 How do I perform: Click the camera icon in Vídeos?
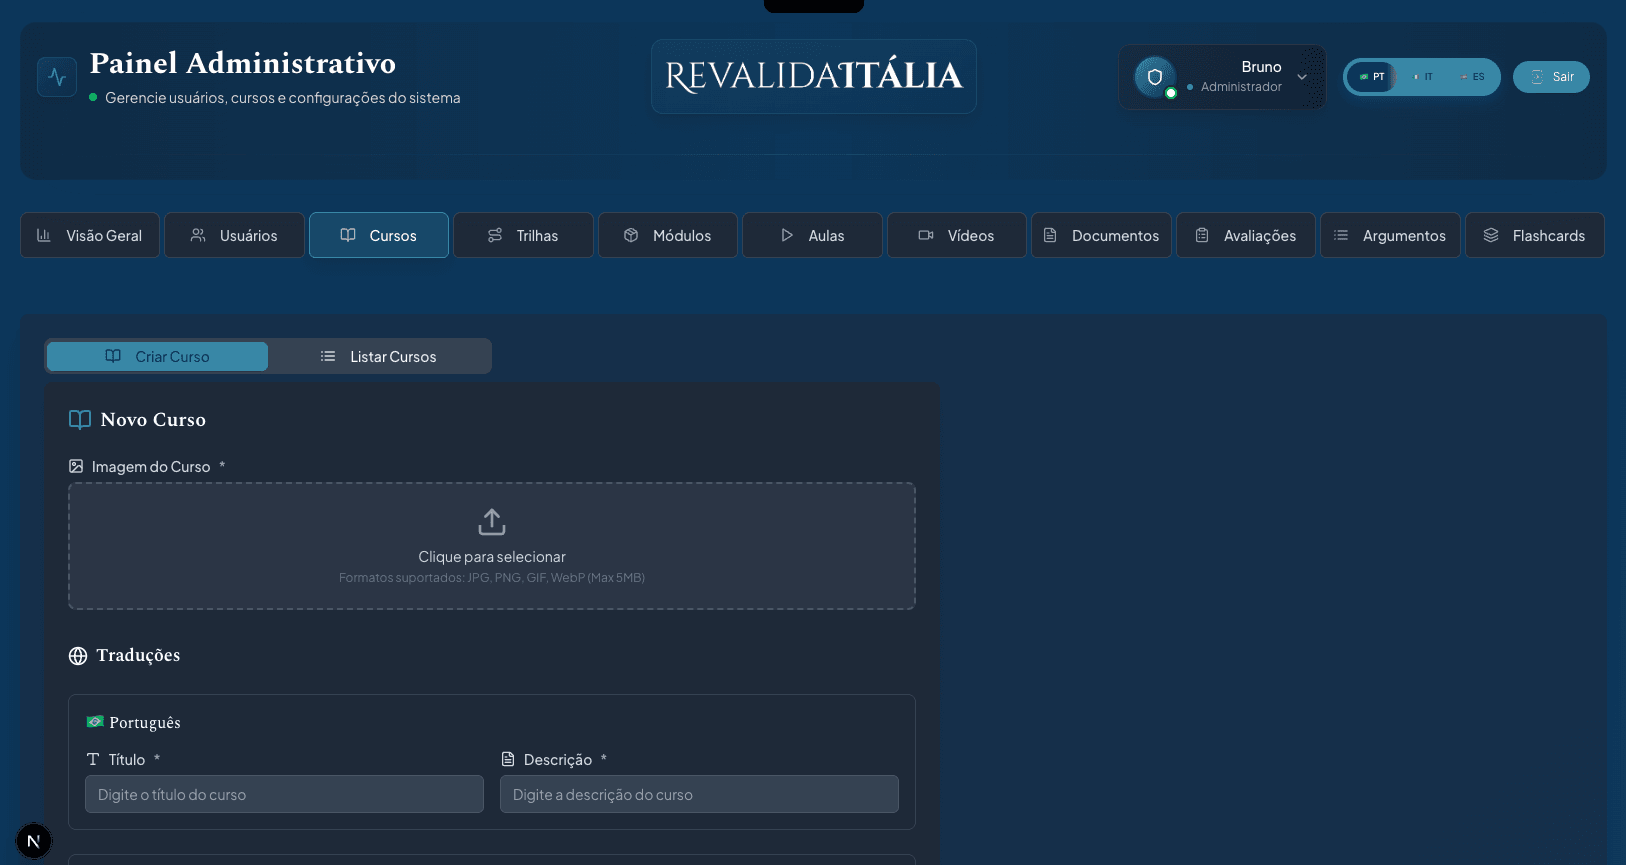click(926, 235)
